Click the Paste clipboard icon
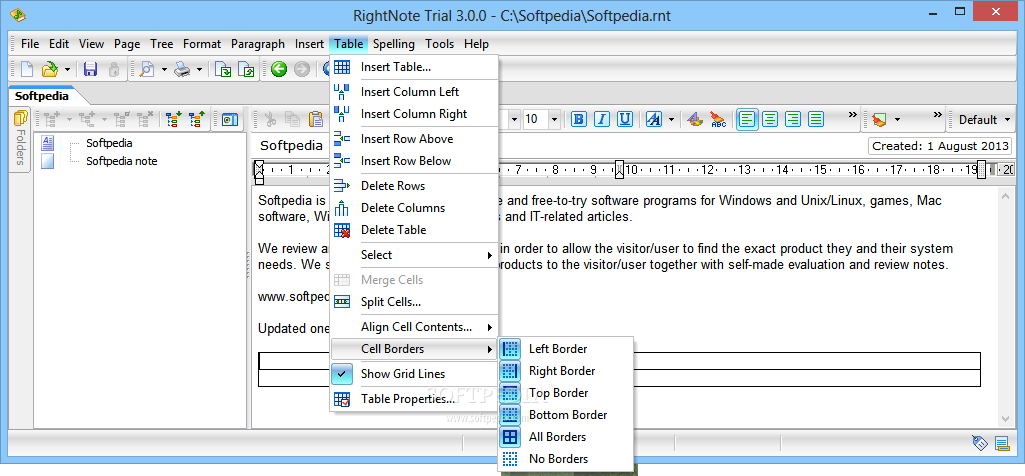This screenshot has height=476, width=1025. point(316,119)
